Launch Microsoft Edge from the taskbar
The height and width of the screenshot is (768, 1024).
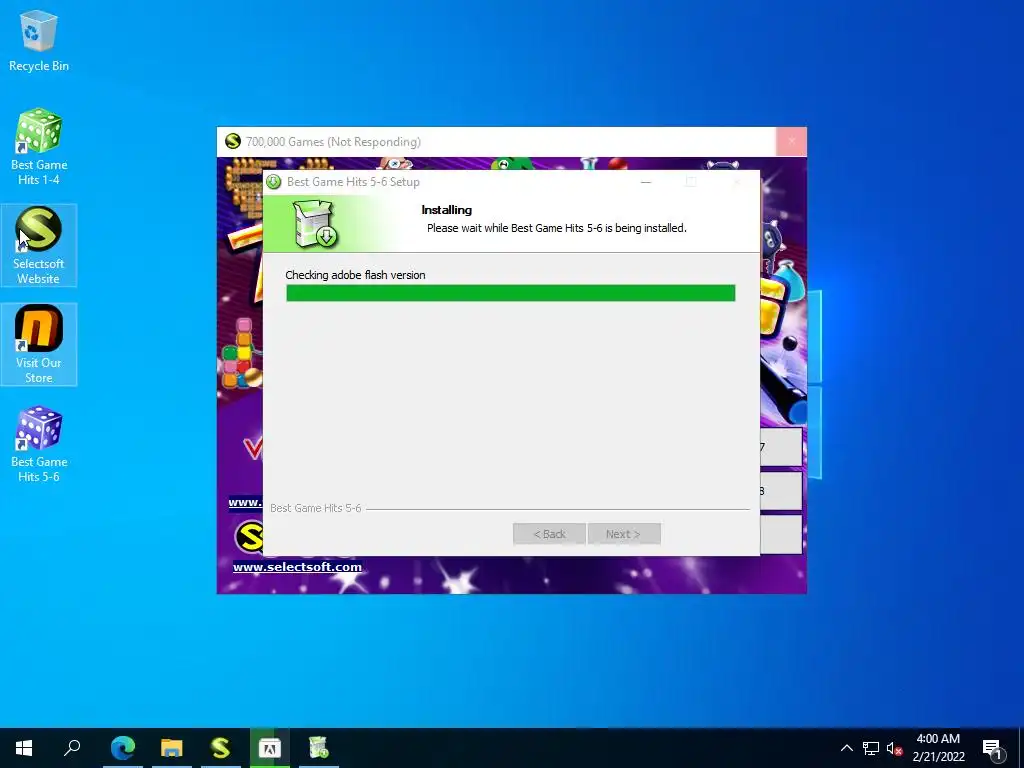tap(123, 748)
